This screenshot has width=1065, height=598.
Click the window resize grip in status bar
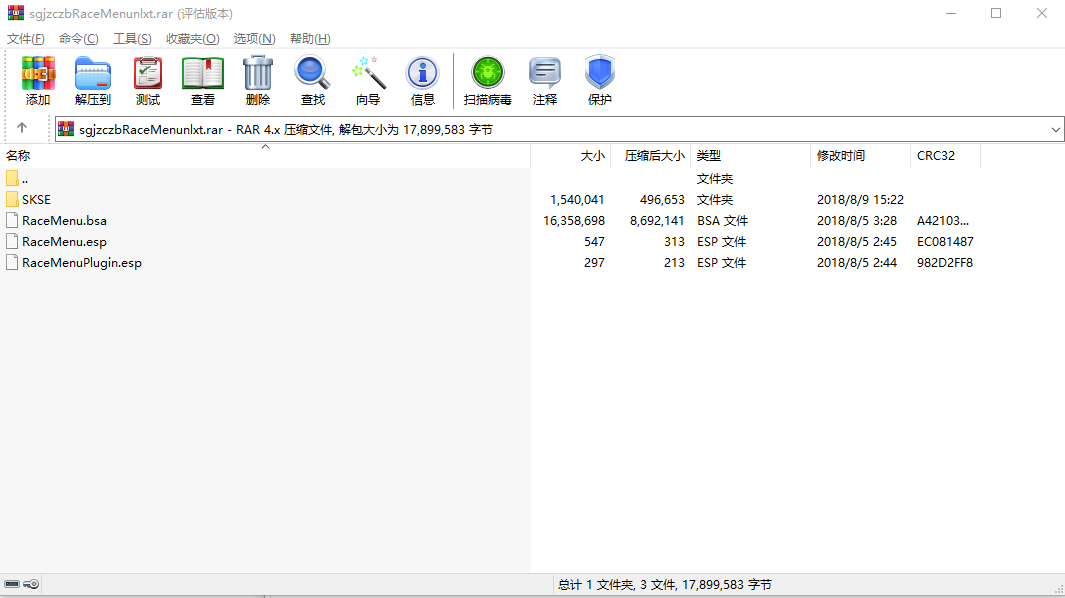pos(1059,590)
